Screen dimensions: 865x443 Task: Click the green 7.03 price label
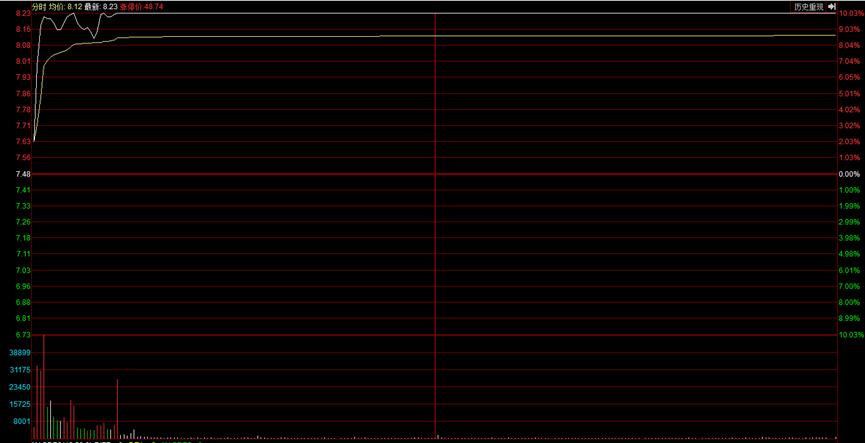point(23,270)
